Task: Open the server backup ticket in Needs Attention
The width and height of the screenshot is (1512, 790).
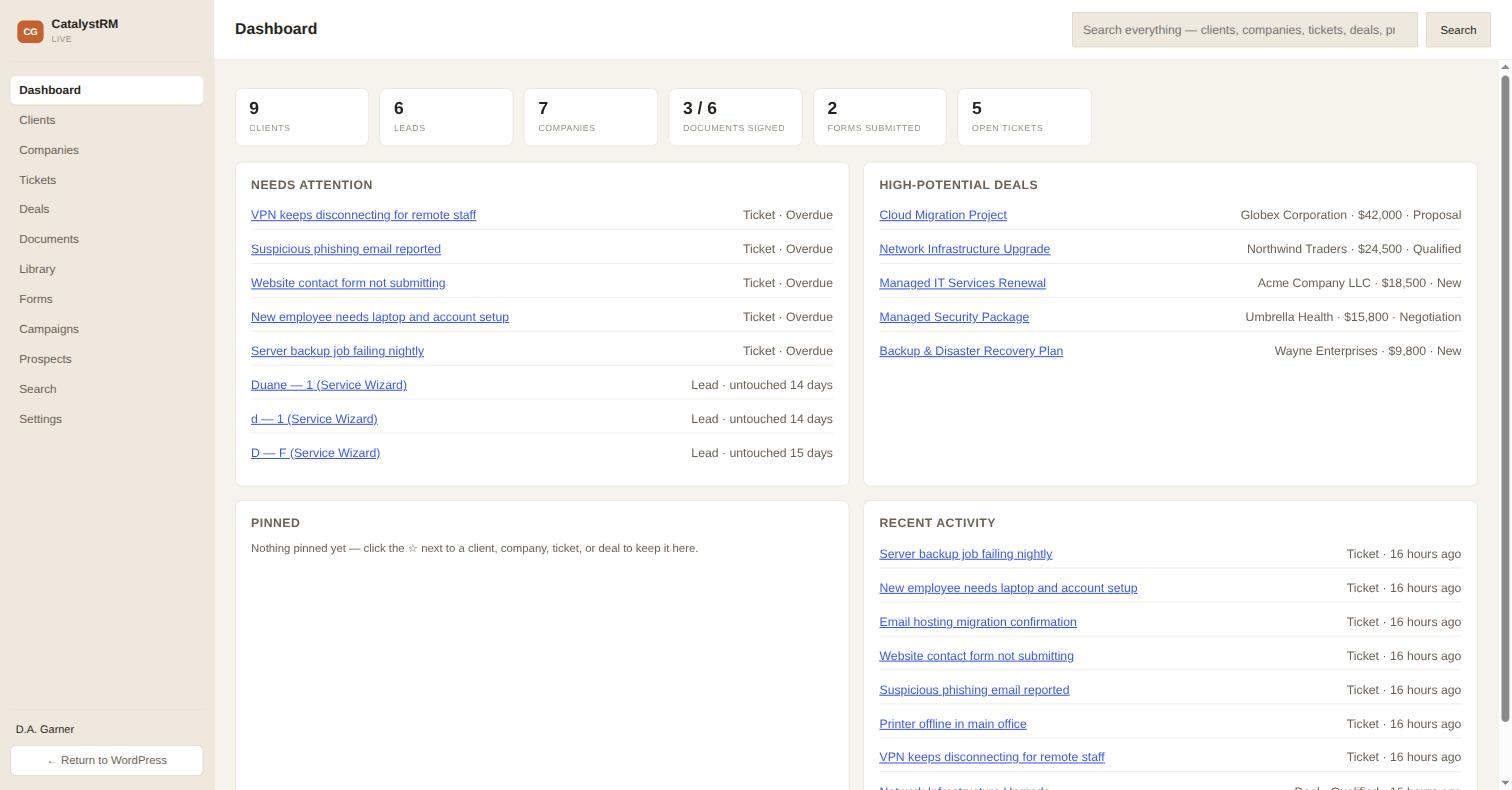Action: (337, 351)
